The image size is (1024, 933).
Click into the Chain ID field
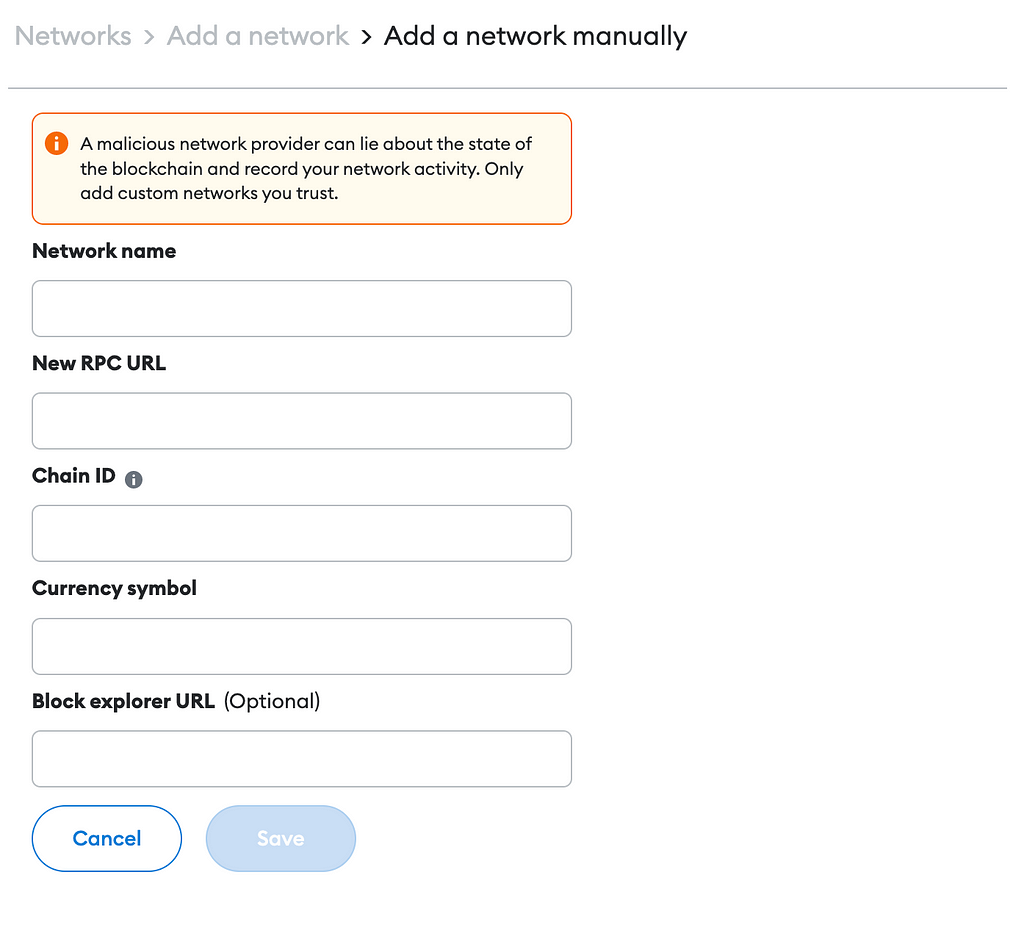point(302,533)
